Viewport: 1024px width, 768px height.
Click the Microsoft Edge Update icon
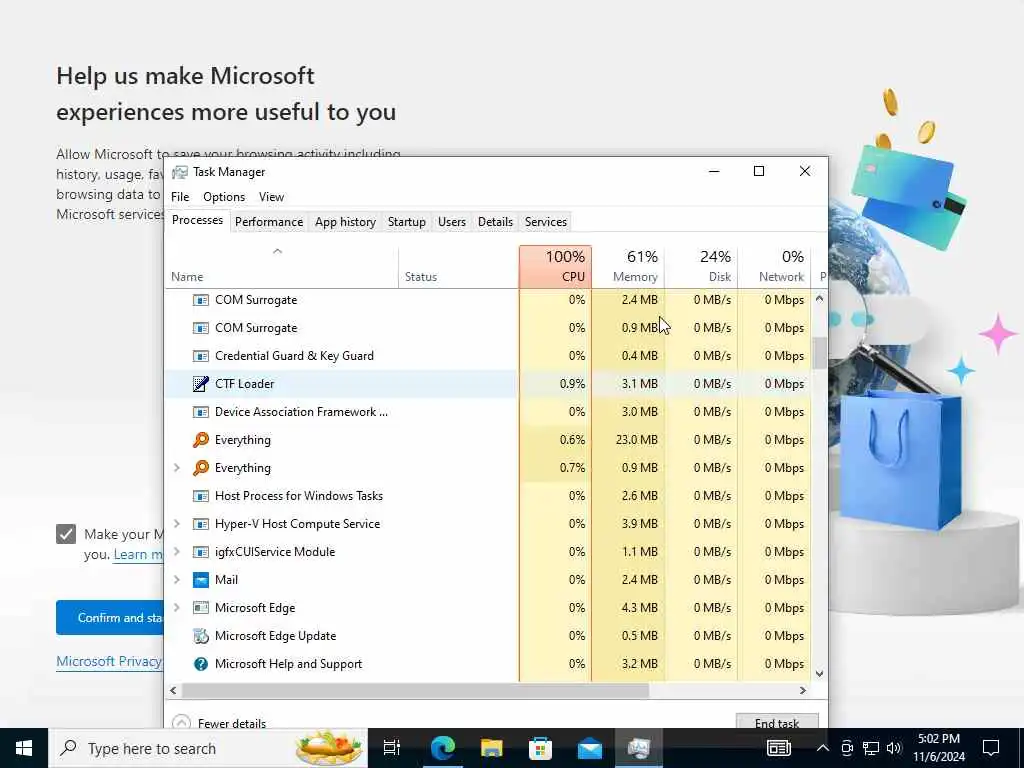(200, 636)
